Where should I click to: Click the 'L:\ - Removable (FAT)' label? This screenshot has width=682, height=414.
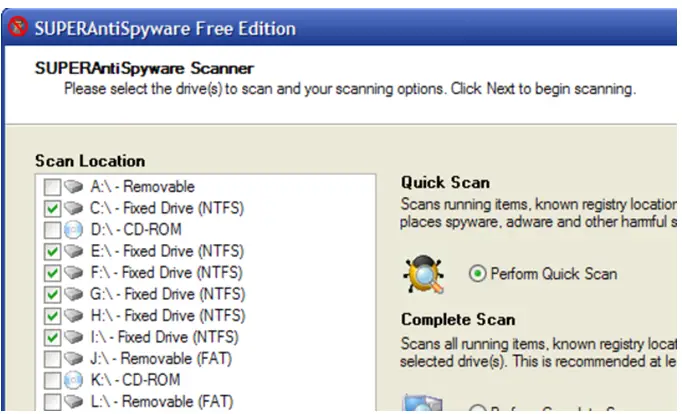point(162,401)
